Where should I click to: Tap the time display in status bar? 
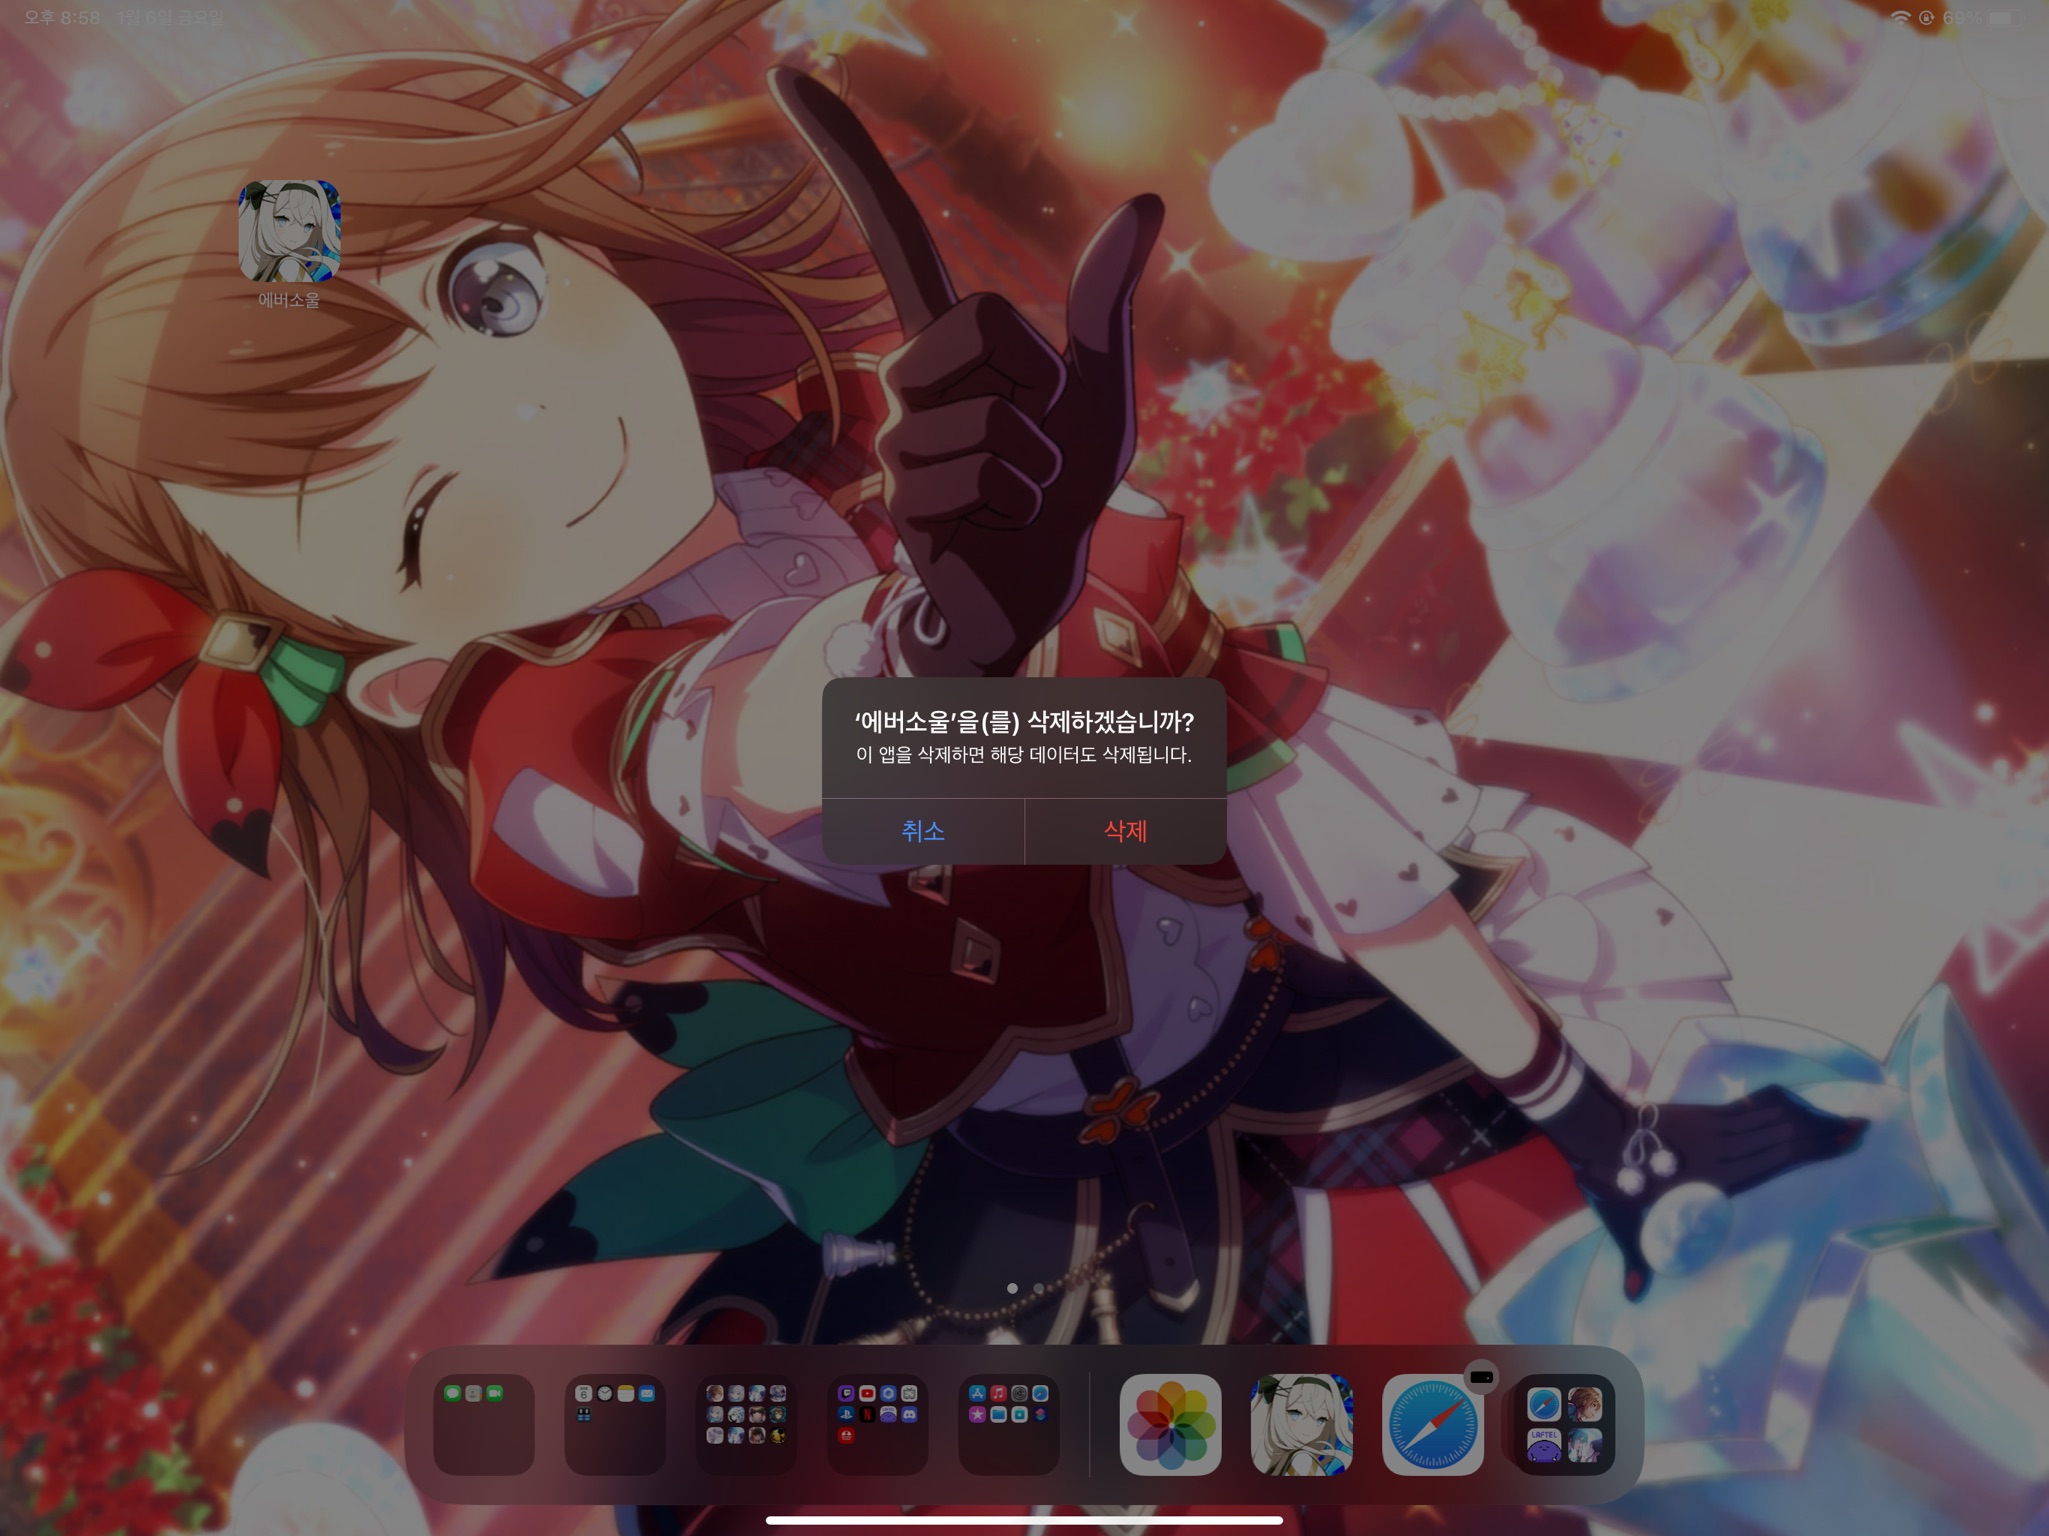click(x=62, y=17)
